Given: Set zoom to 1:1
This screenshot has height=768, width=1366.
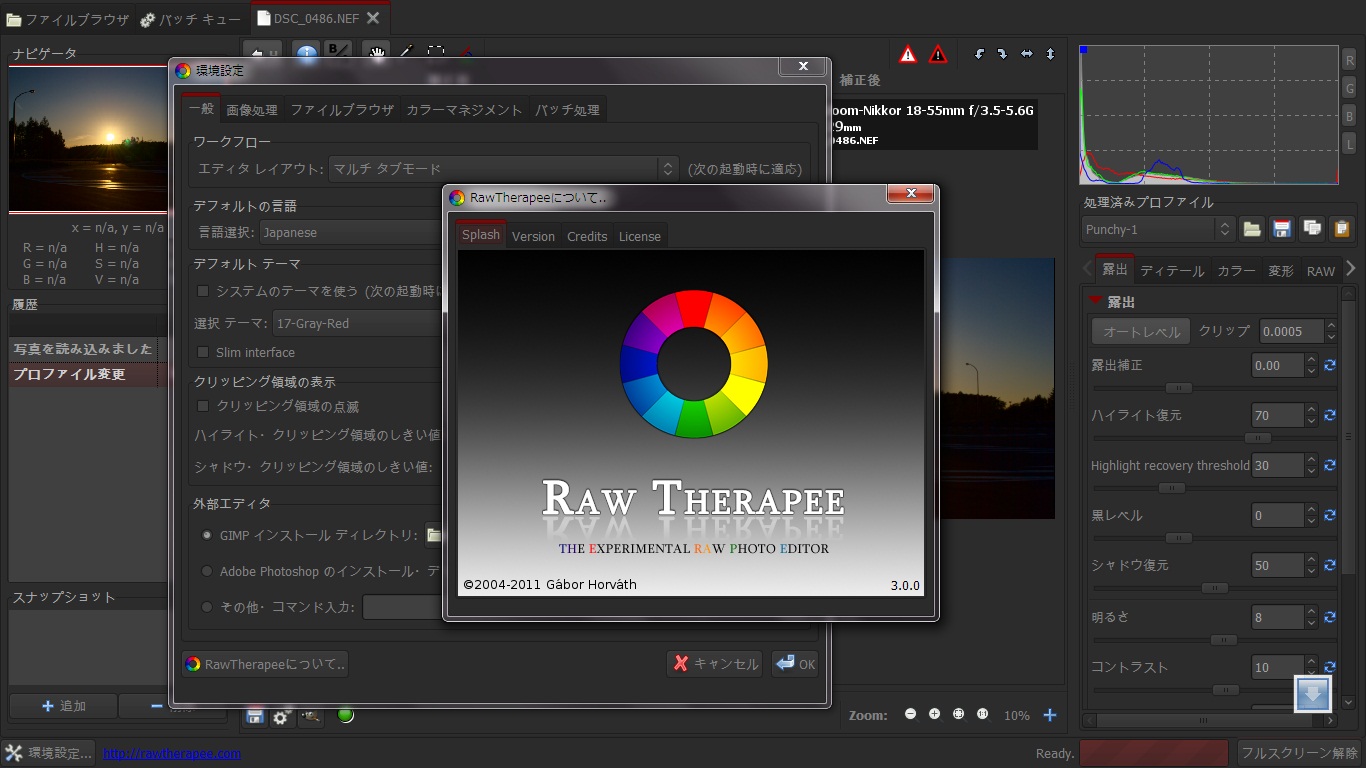Looking at the screenshot, I should [982, 714].
